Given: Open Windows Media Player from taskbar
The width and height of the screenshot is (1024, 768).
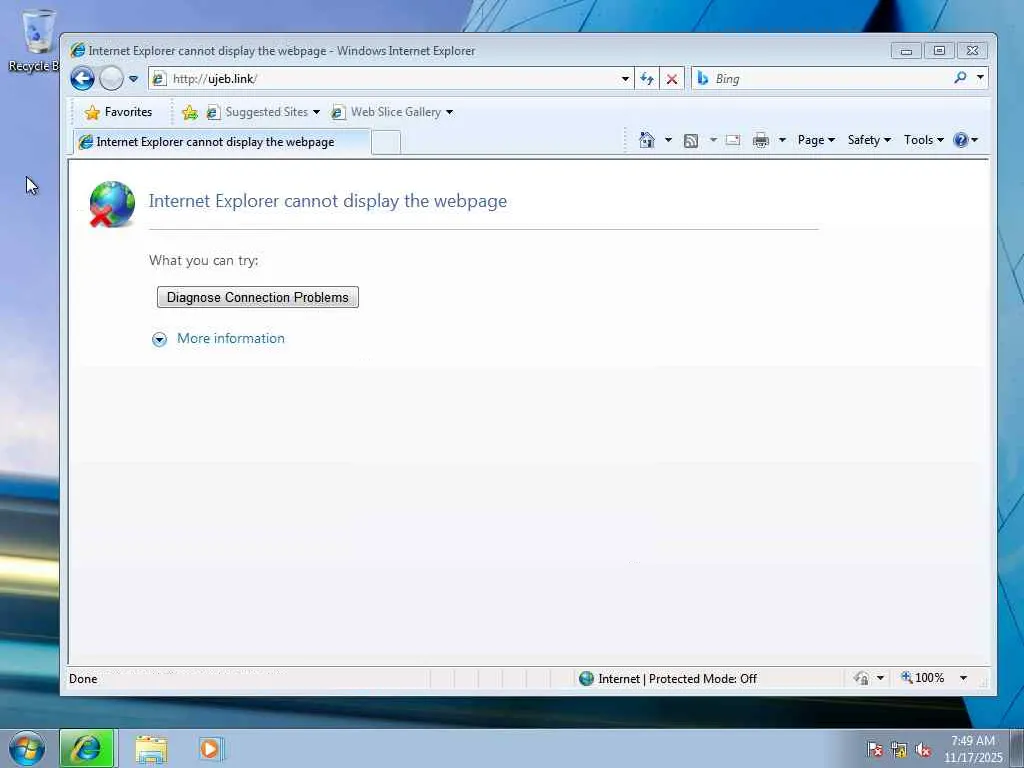Looking at the screenshot, I should 210,748.
